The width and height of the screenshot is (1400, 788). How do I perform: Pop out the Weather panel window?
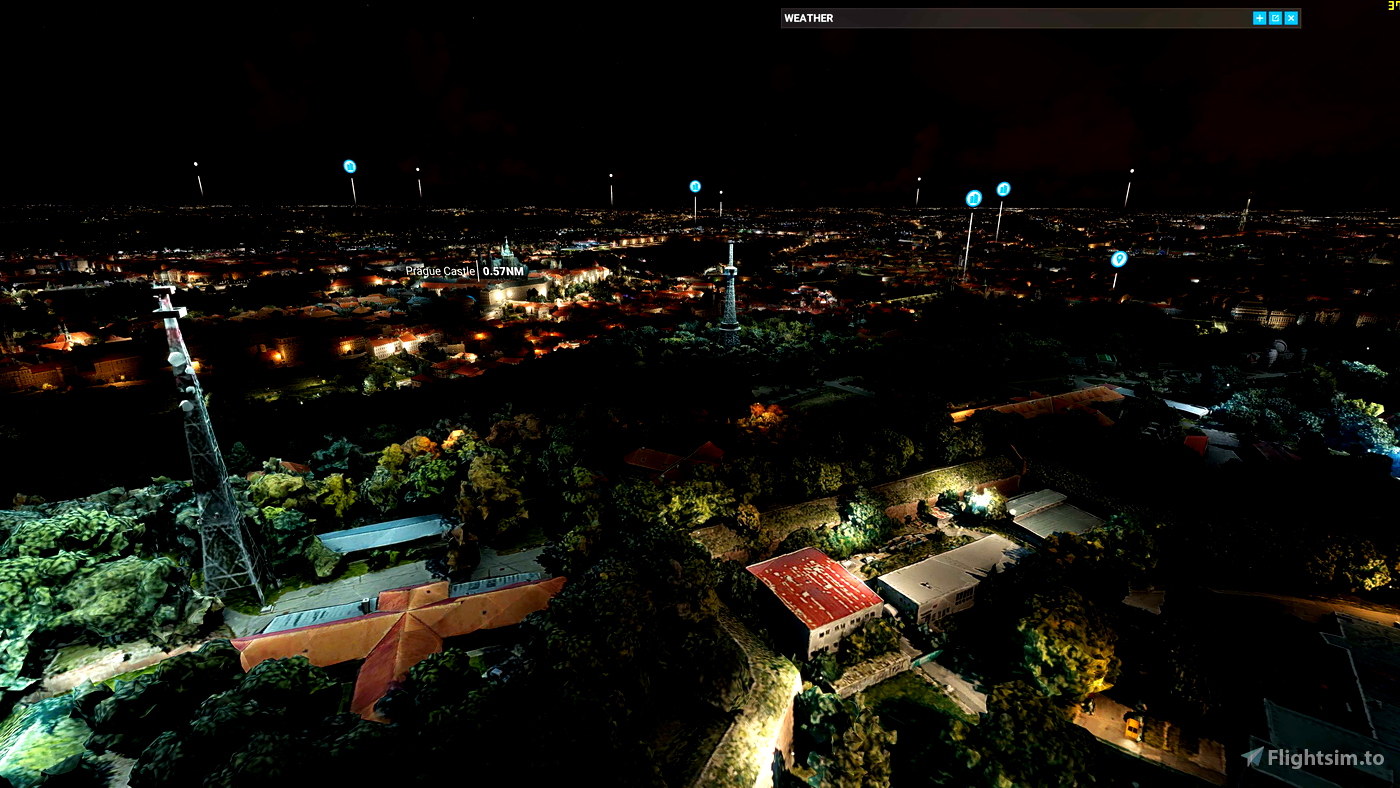(x=1275, y=18)
